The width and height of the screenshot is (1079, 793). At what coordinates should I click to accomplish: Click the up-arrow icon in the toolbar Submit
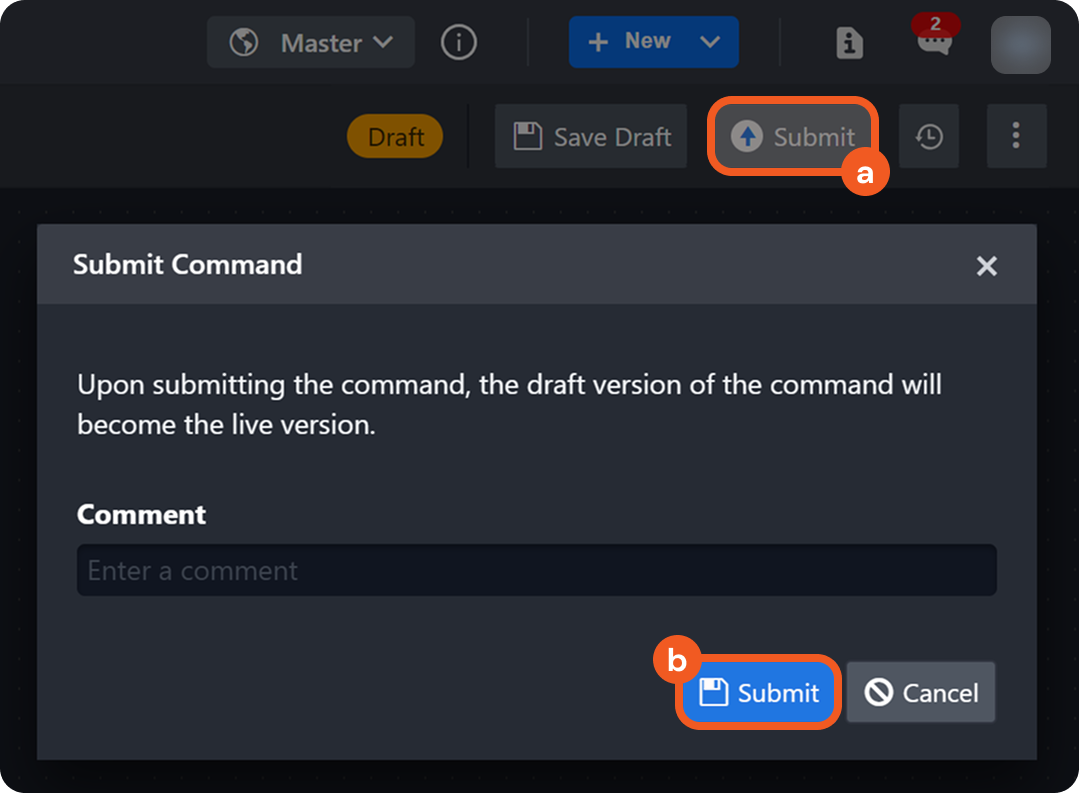click(x=746, y=136)
